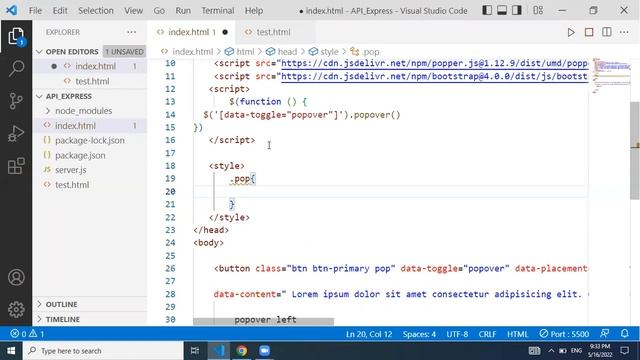The width and height of the screenshot is (640, 360).
Task: Toggle the Secondary Side Bar layout icon
Action: click(517, 10)
